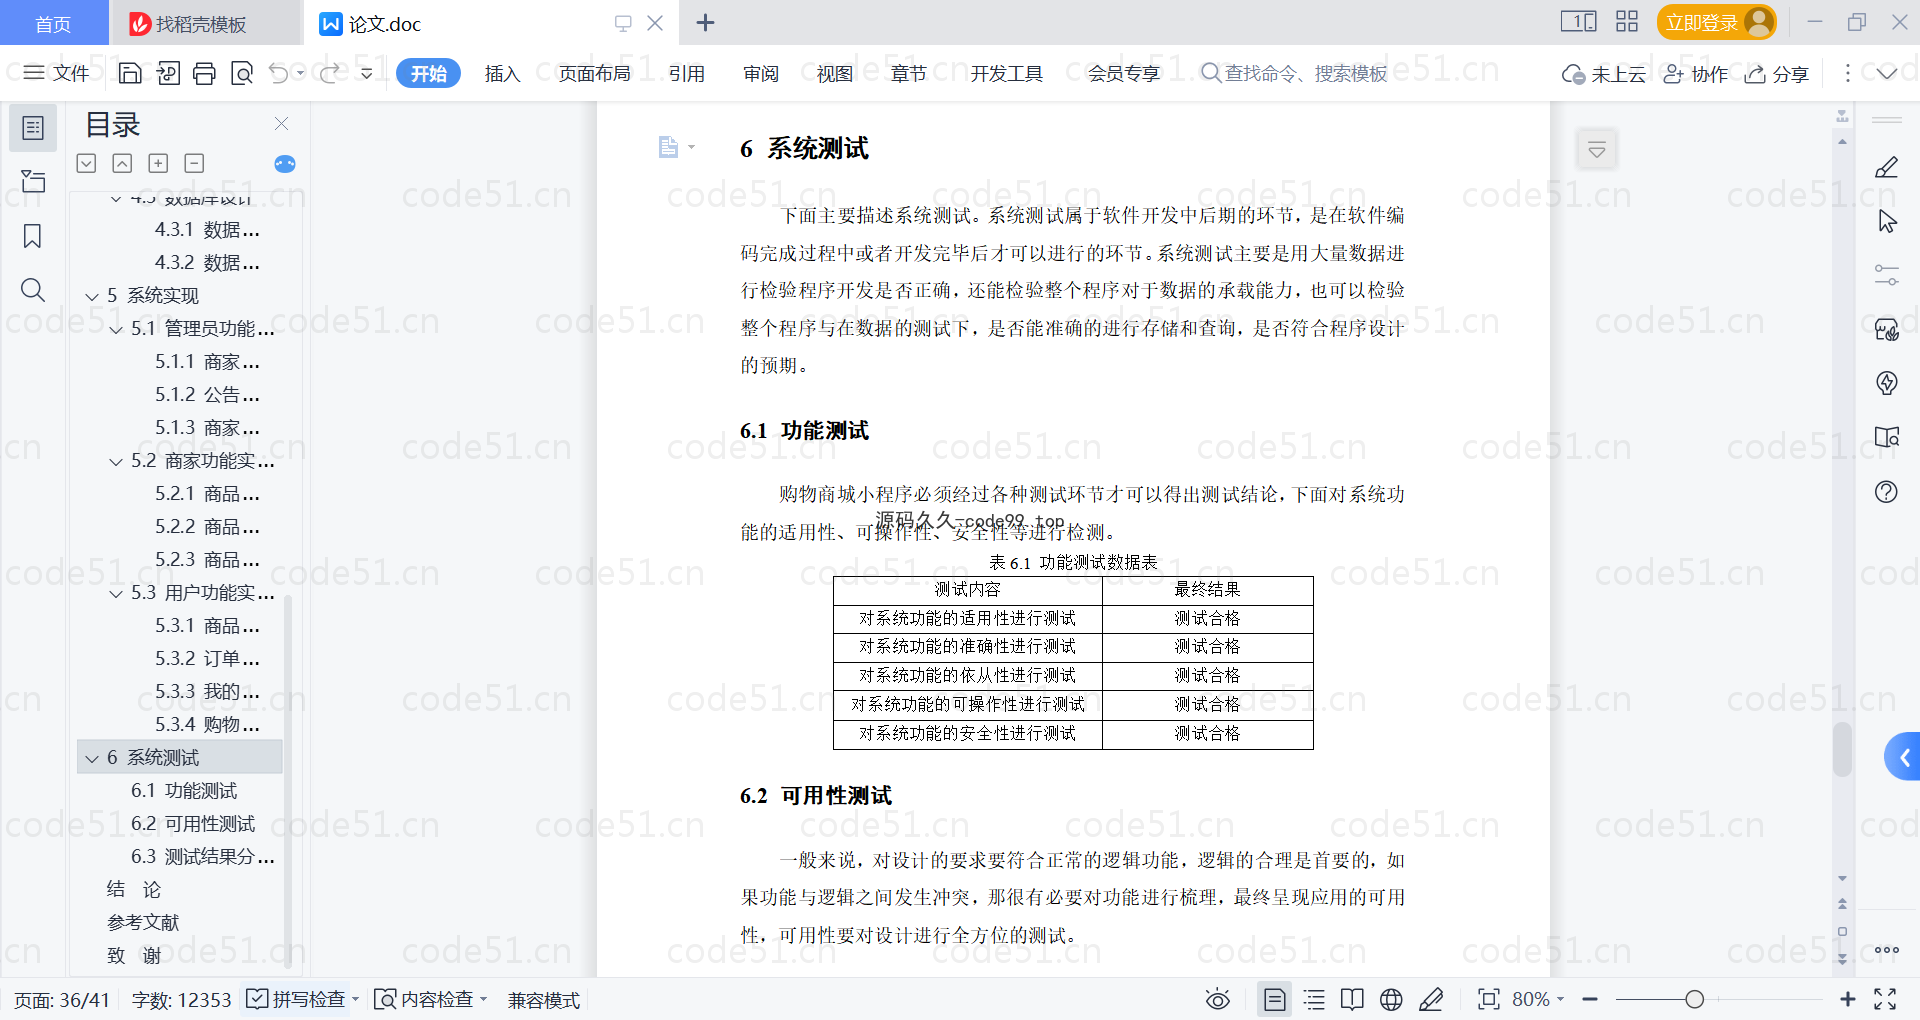Viewport: 1920px width, 1020px height.
Task: Open the 内容检查 dropdown arrow
Action: tap(484, 999)
